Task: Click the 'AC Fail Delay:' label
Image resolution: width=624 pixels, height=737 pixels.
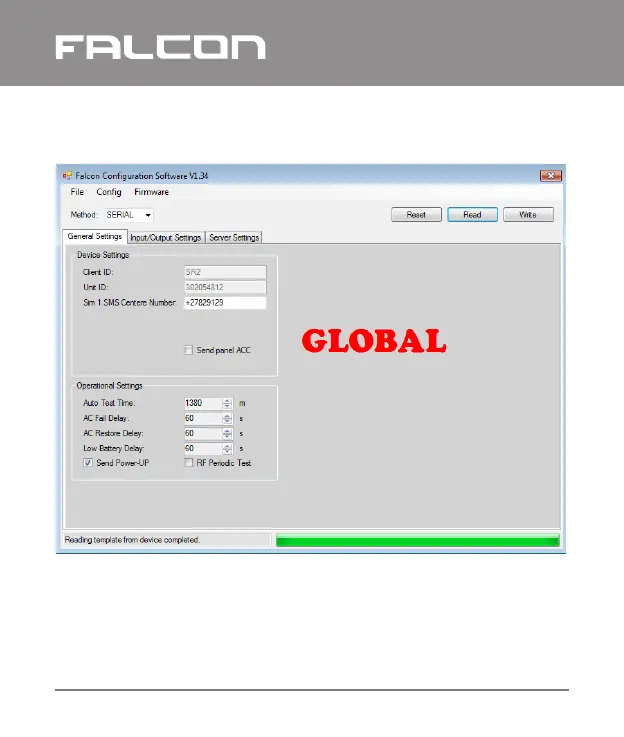Action: (106, 418)
